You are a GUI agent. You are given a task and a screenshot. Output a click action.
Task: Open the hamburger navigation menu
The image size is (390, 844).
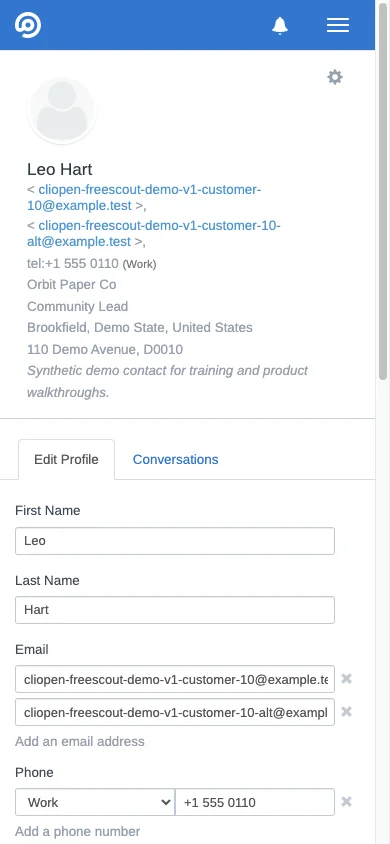(x=338, y=25)
